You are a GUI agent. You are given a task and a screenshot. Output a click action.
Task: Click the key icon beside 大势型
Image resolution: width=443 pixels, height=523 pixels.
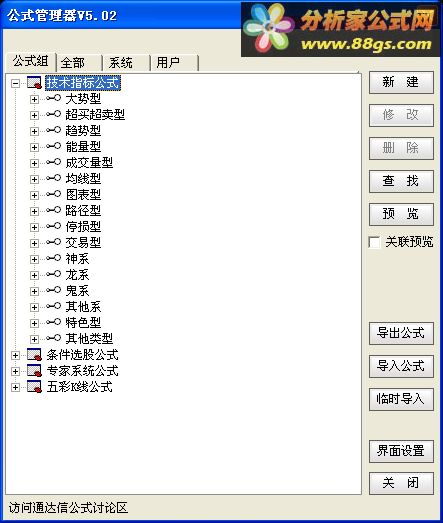[x=53, y=98]
